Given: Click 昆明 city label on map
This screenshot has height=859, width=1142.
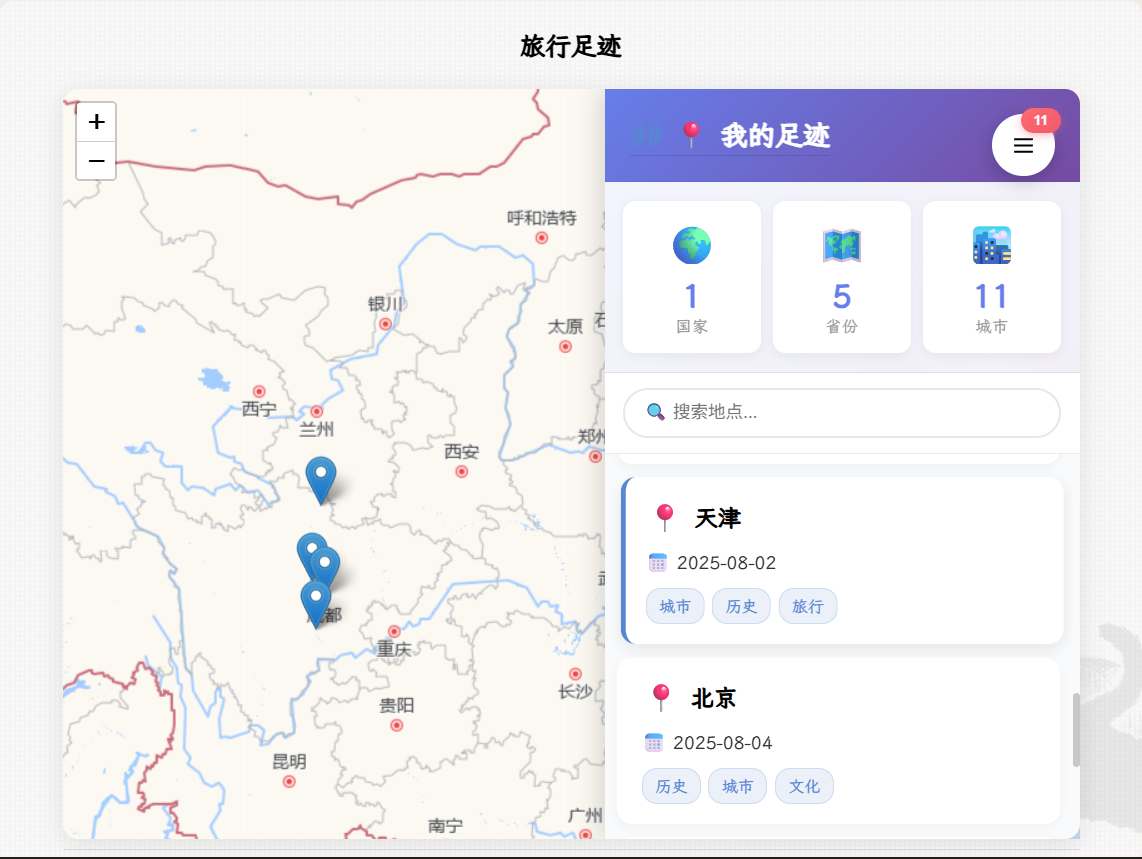Looking at the screenshot, I should coord(289,761).
